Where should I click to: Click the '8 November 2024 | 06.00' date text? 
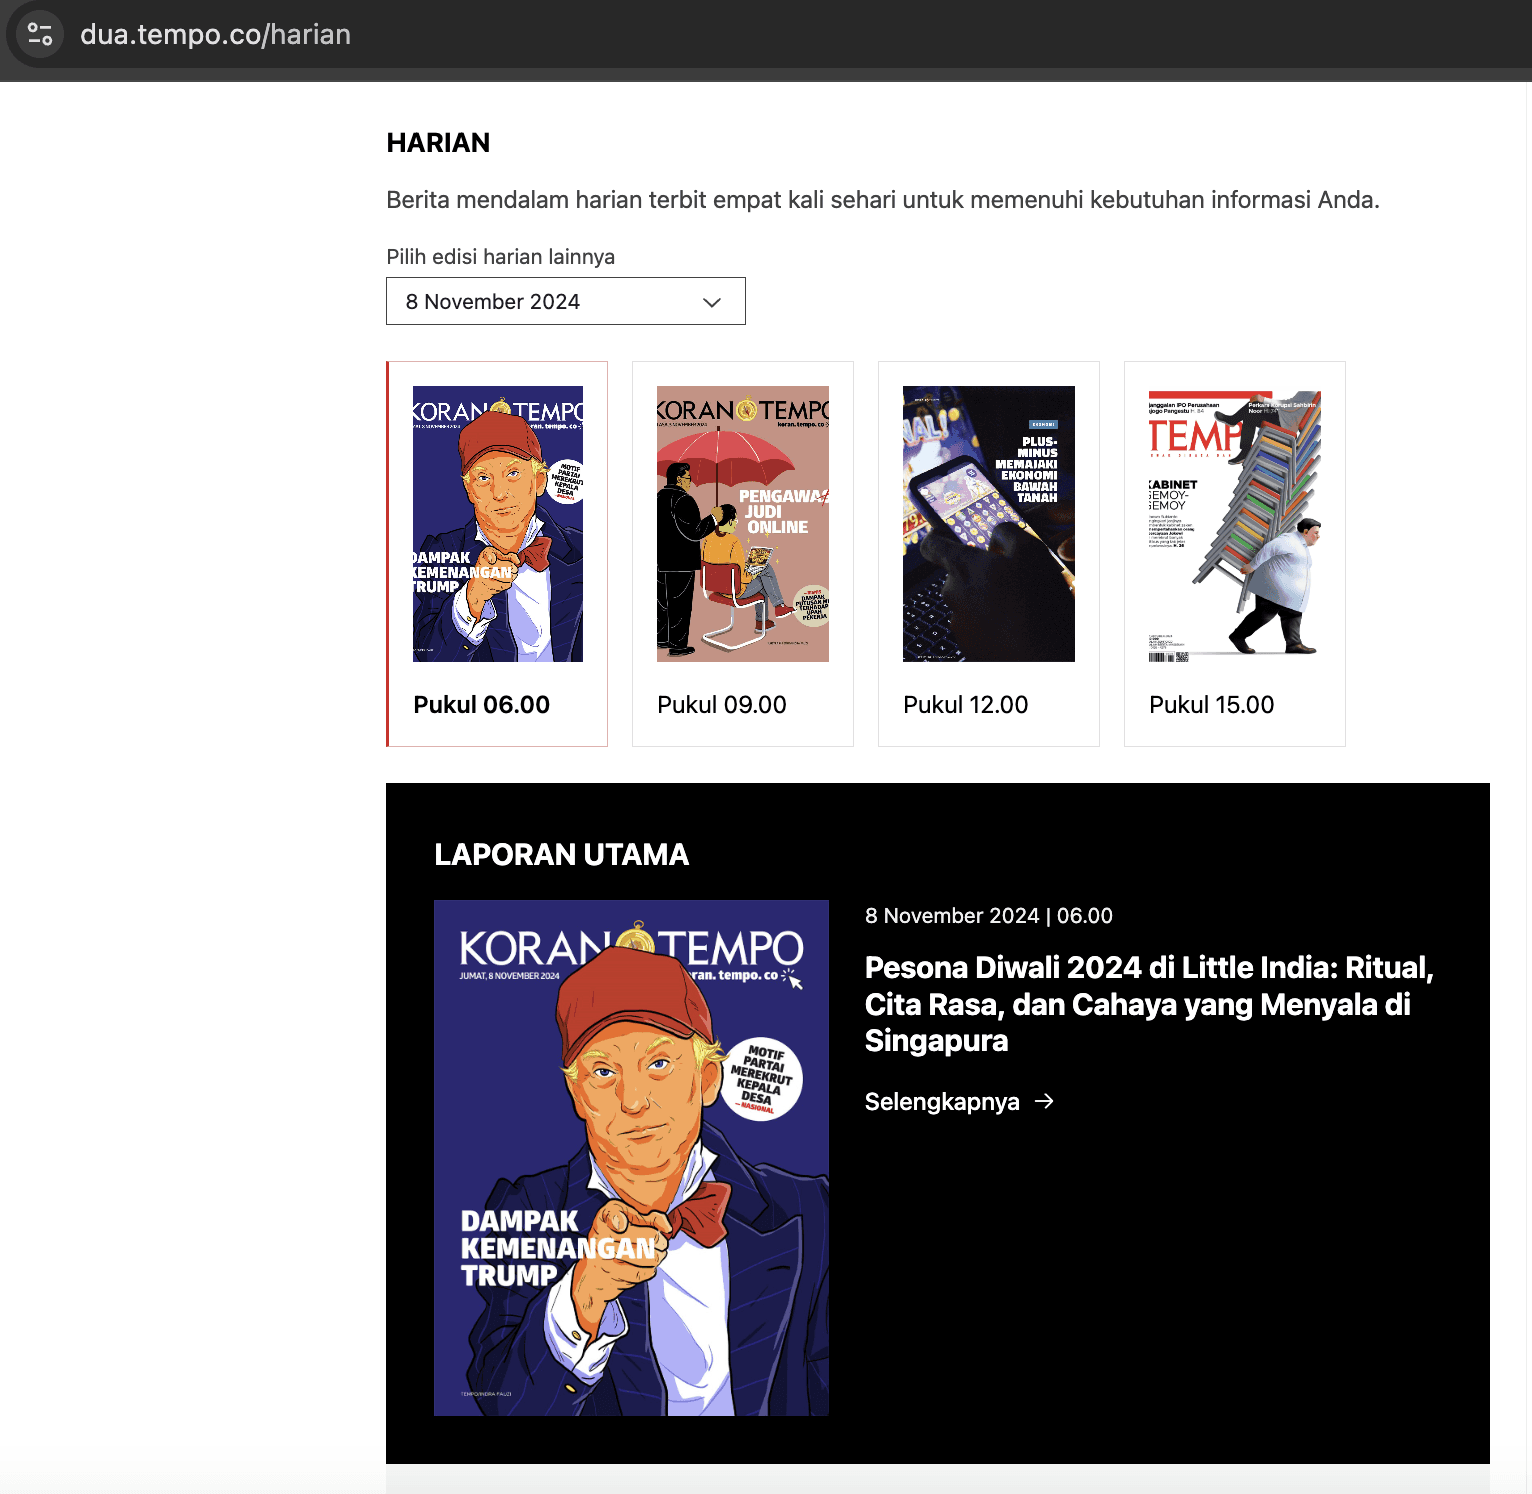tap(989, 916)
